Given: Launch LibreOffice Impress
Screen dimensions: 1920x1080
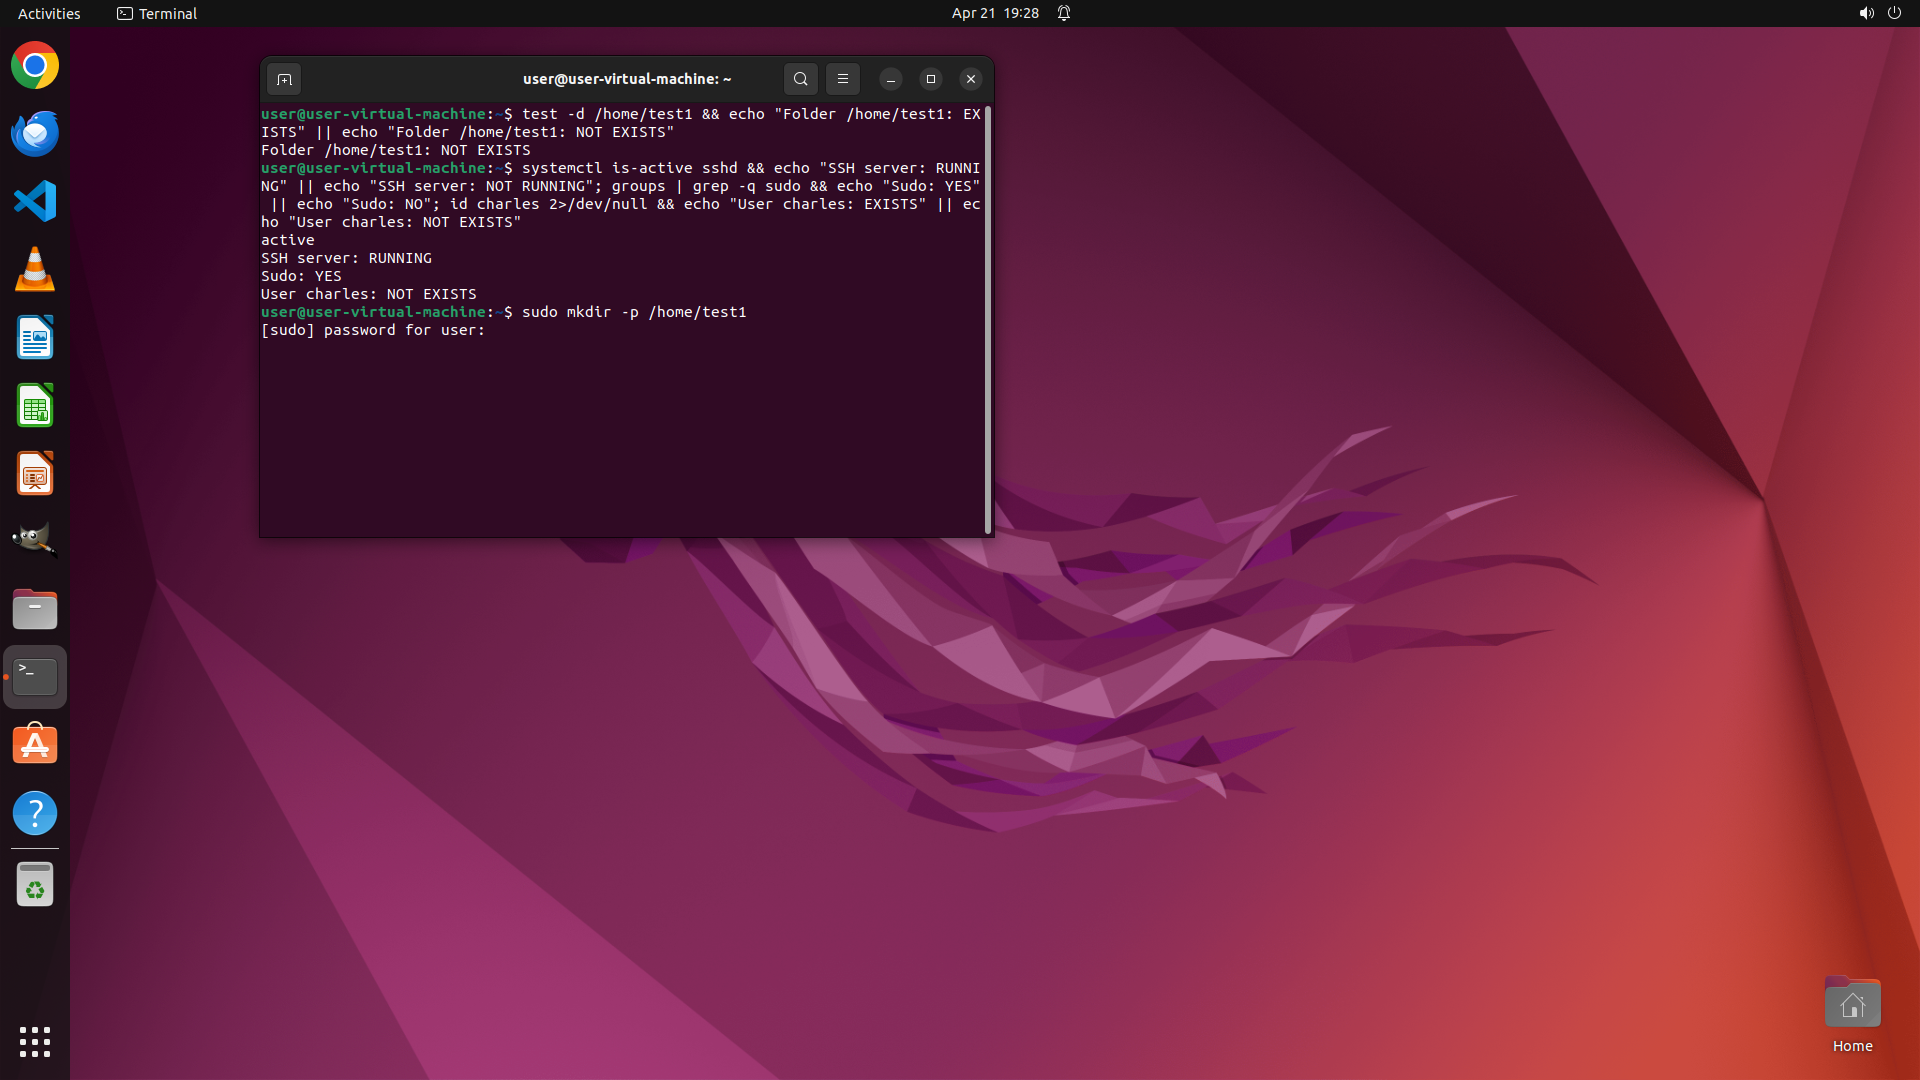Looking at the screenshot, I should [35, 474].
